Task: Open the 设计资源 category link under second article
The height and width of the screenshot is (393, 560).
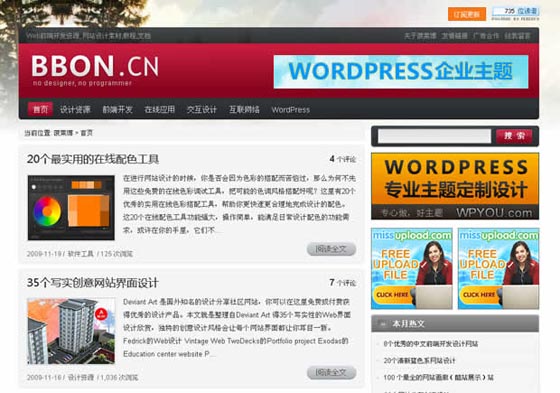Action: [x=81, y=377]
